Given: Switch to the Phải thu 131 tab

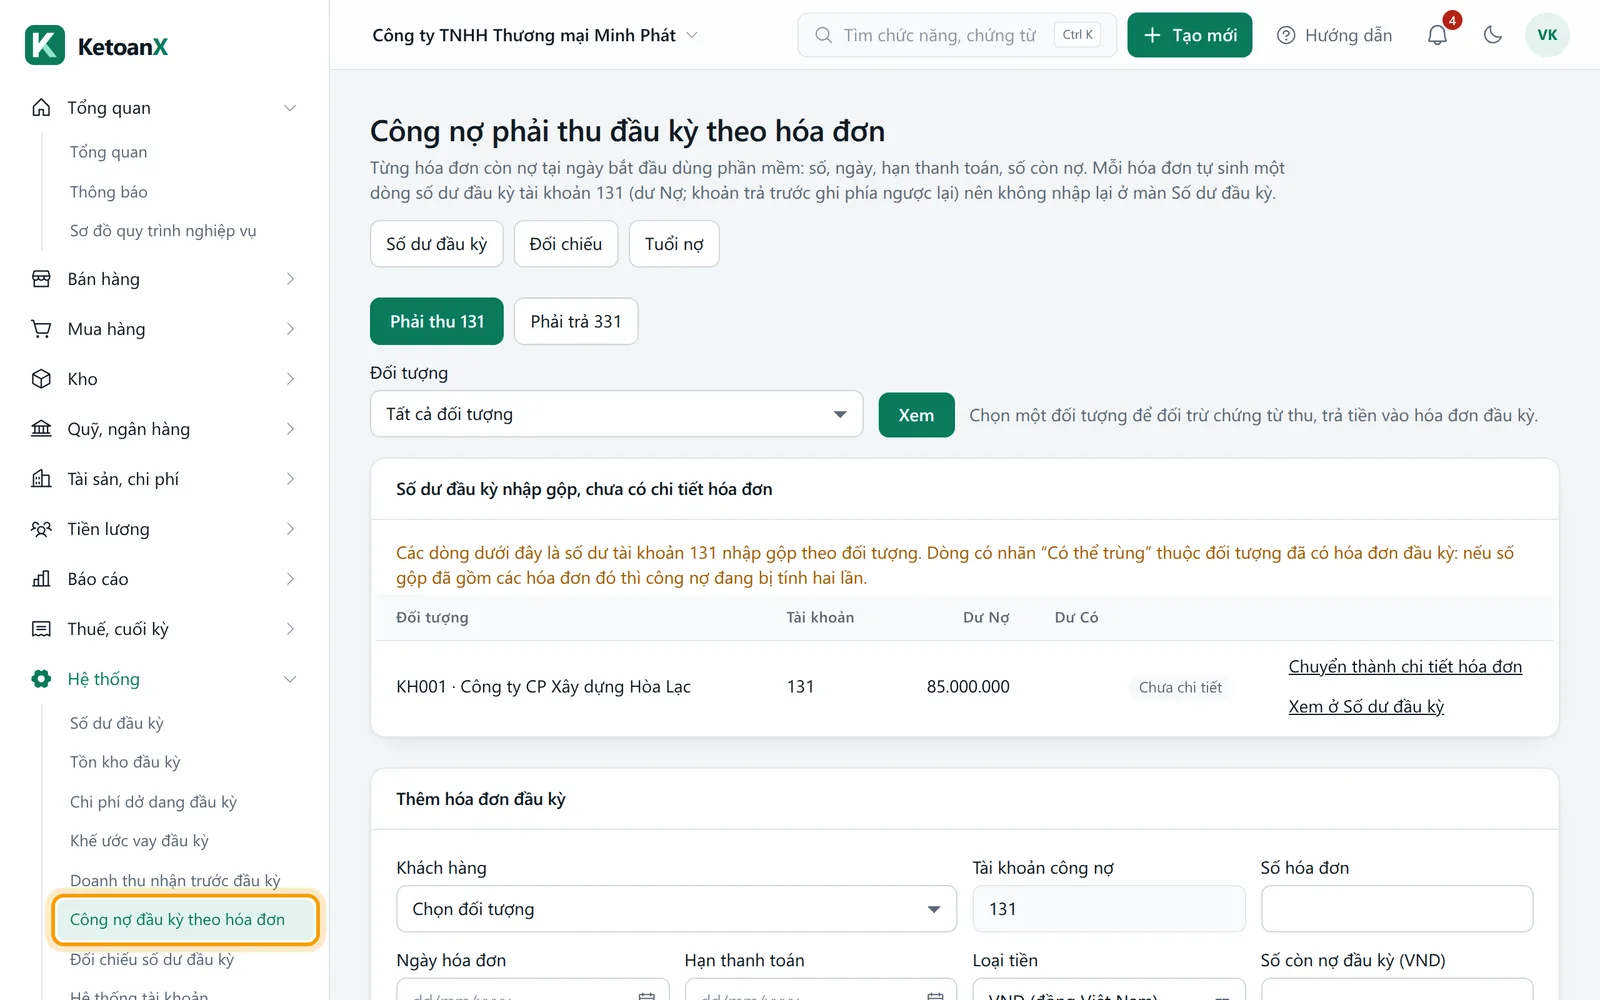Looking at the screenshot, I should (437, 321).
